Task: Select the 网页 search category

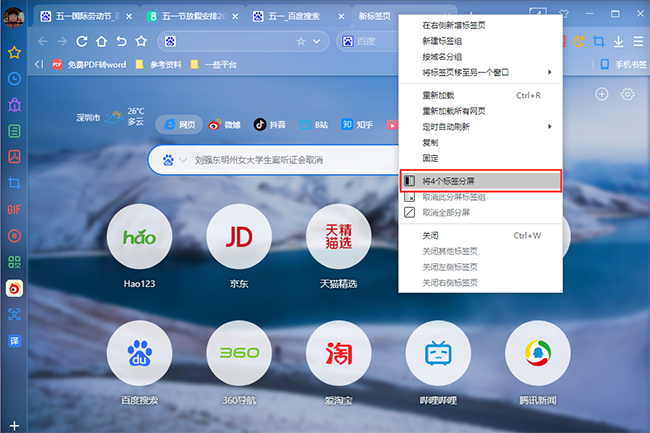Action: [x=179, y=124]
